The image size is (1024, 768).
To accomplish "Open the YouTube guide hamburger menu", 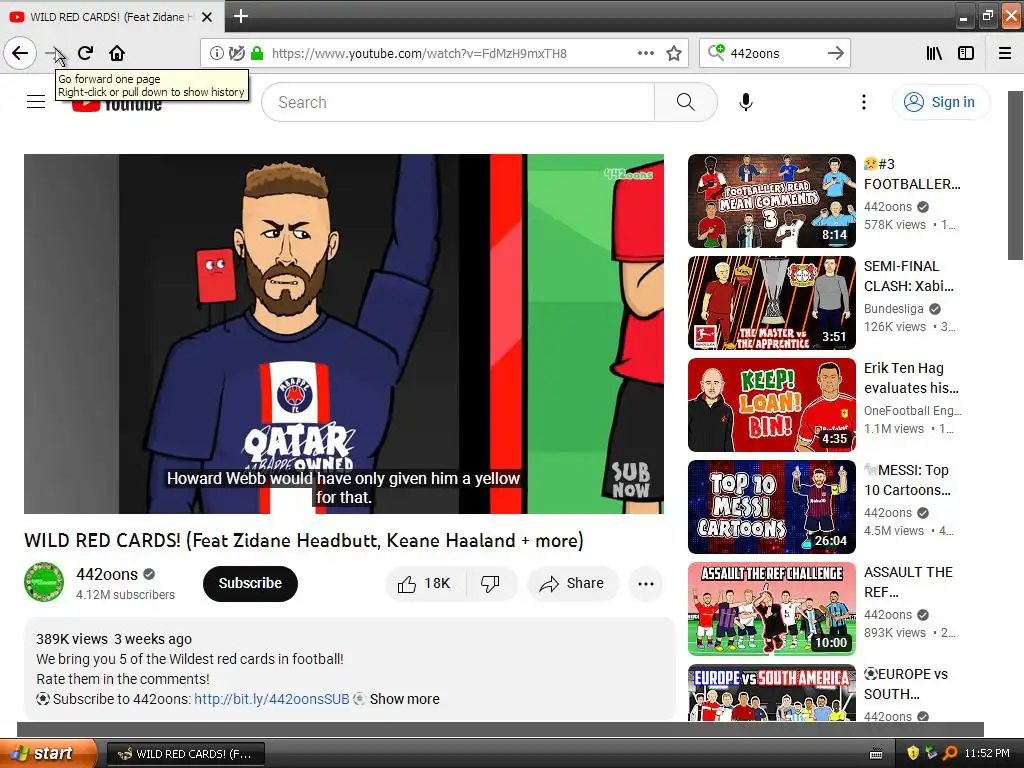I will (36, 102).
